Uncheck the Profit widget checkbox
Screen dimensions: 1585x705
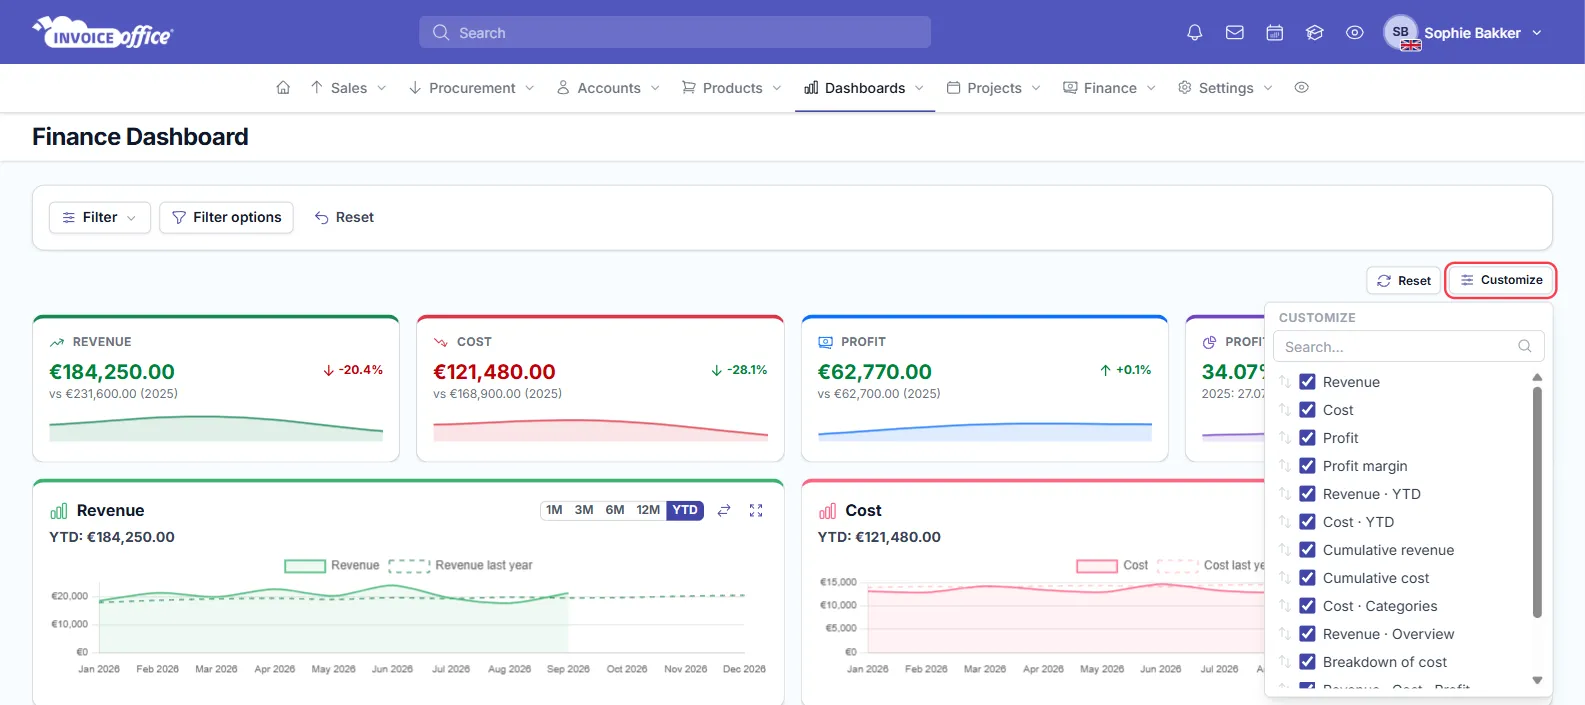tap(1307, 437)
